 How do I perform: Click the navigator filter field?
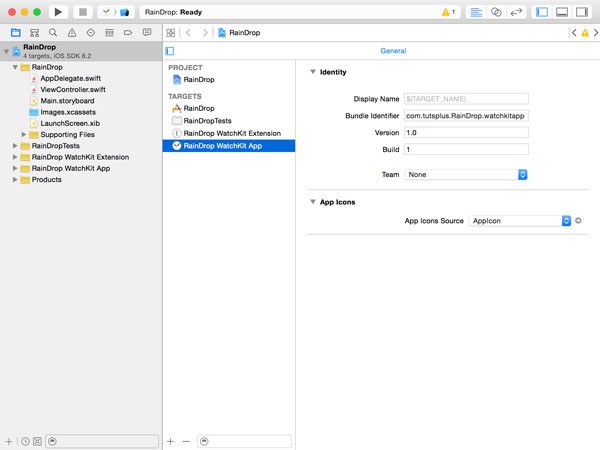[x=102, y=441]
